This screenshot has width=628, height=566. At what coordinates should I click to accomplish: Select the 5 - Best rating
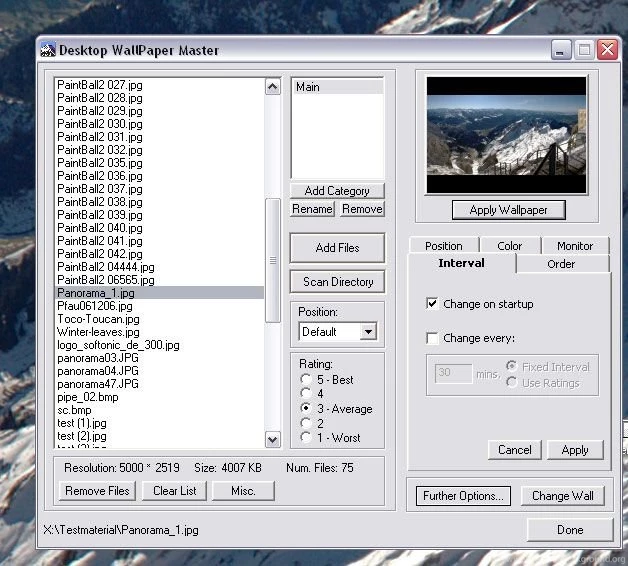coord(306,380)
